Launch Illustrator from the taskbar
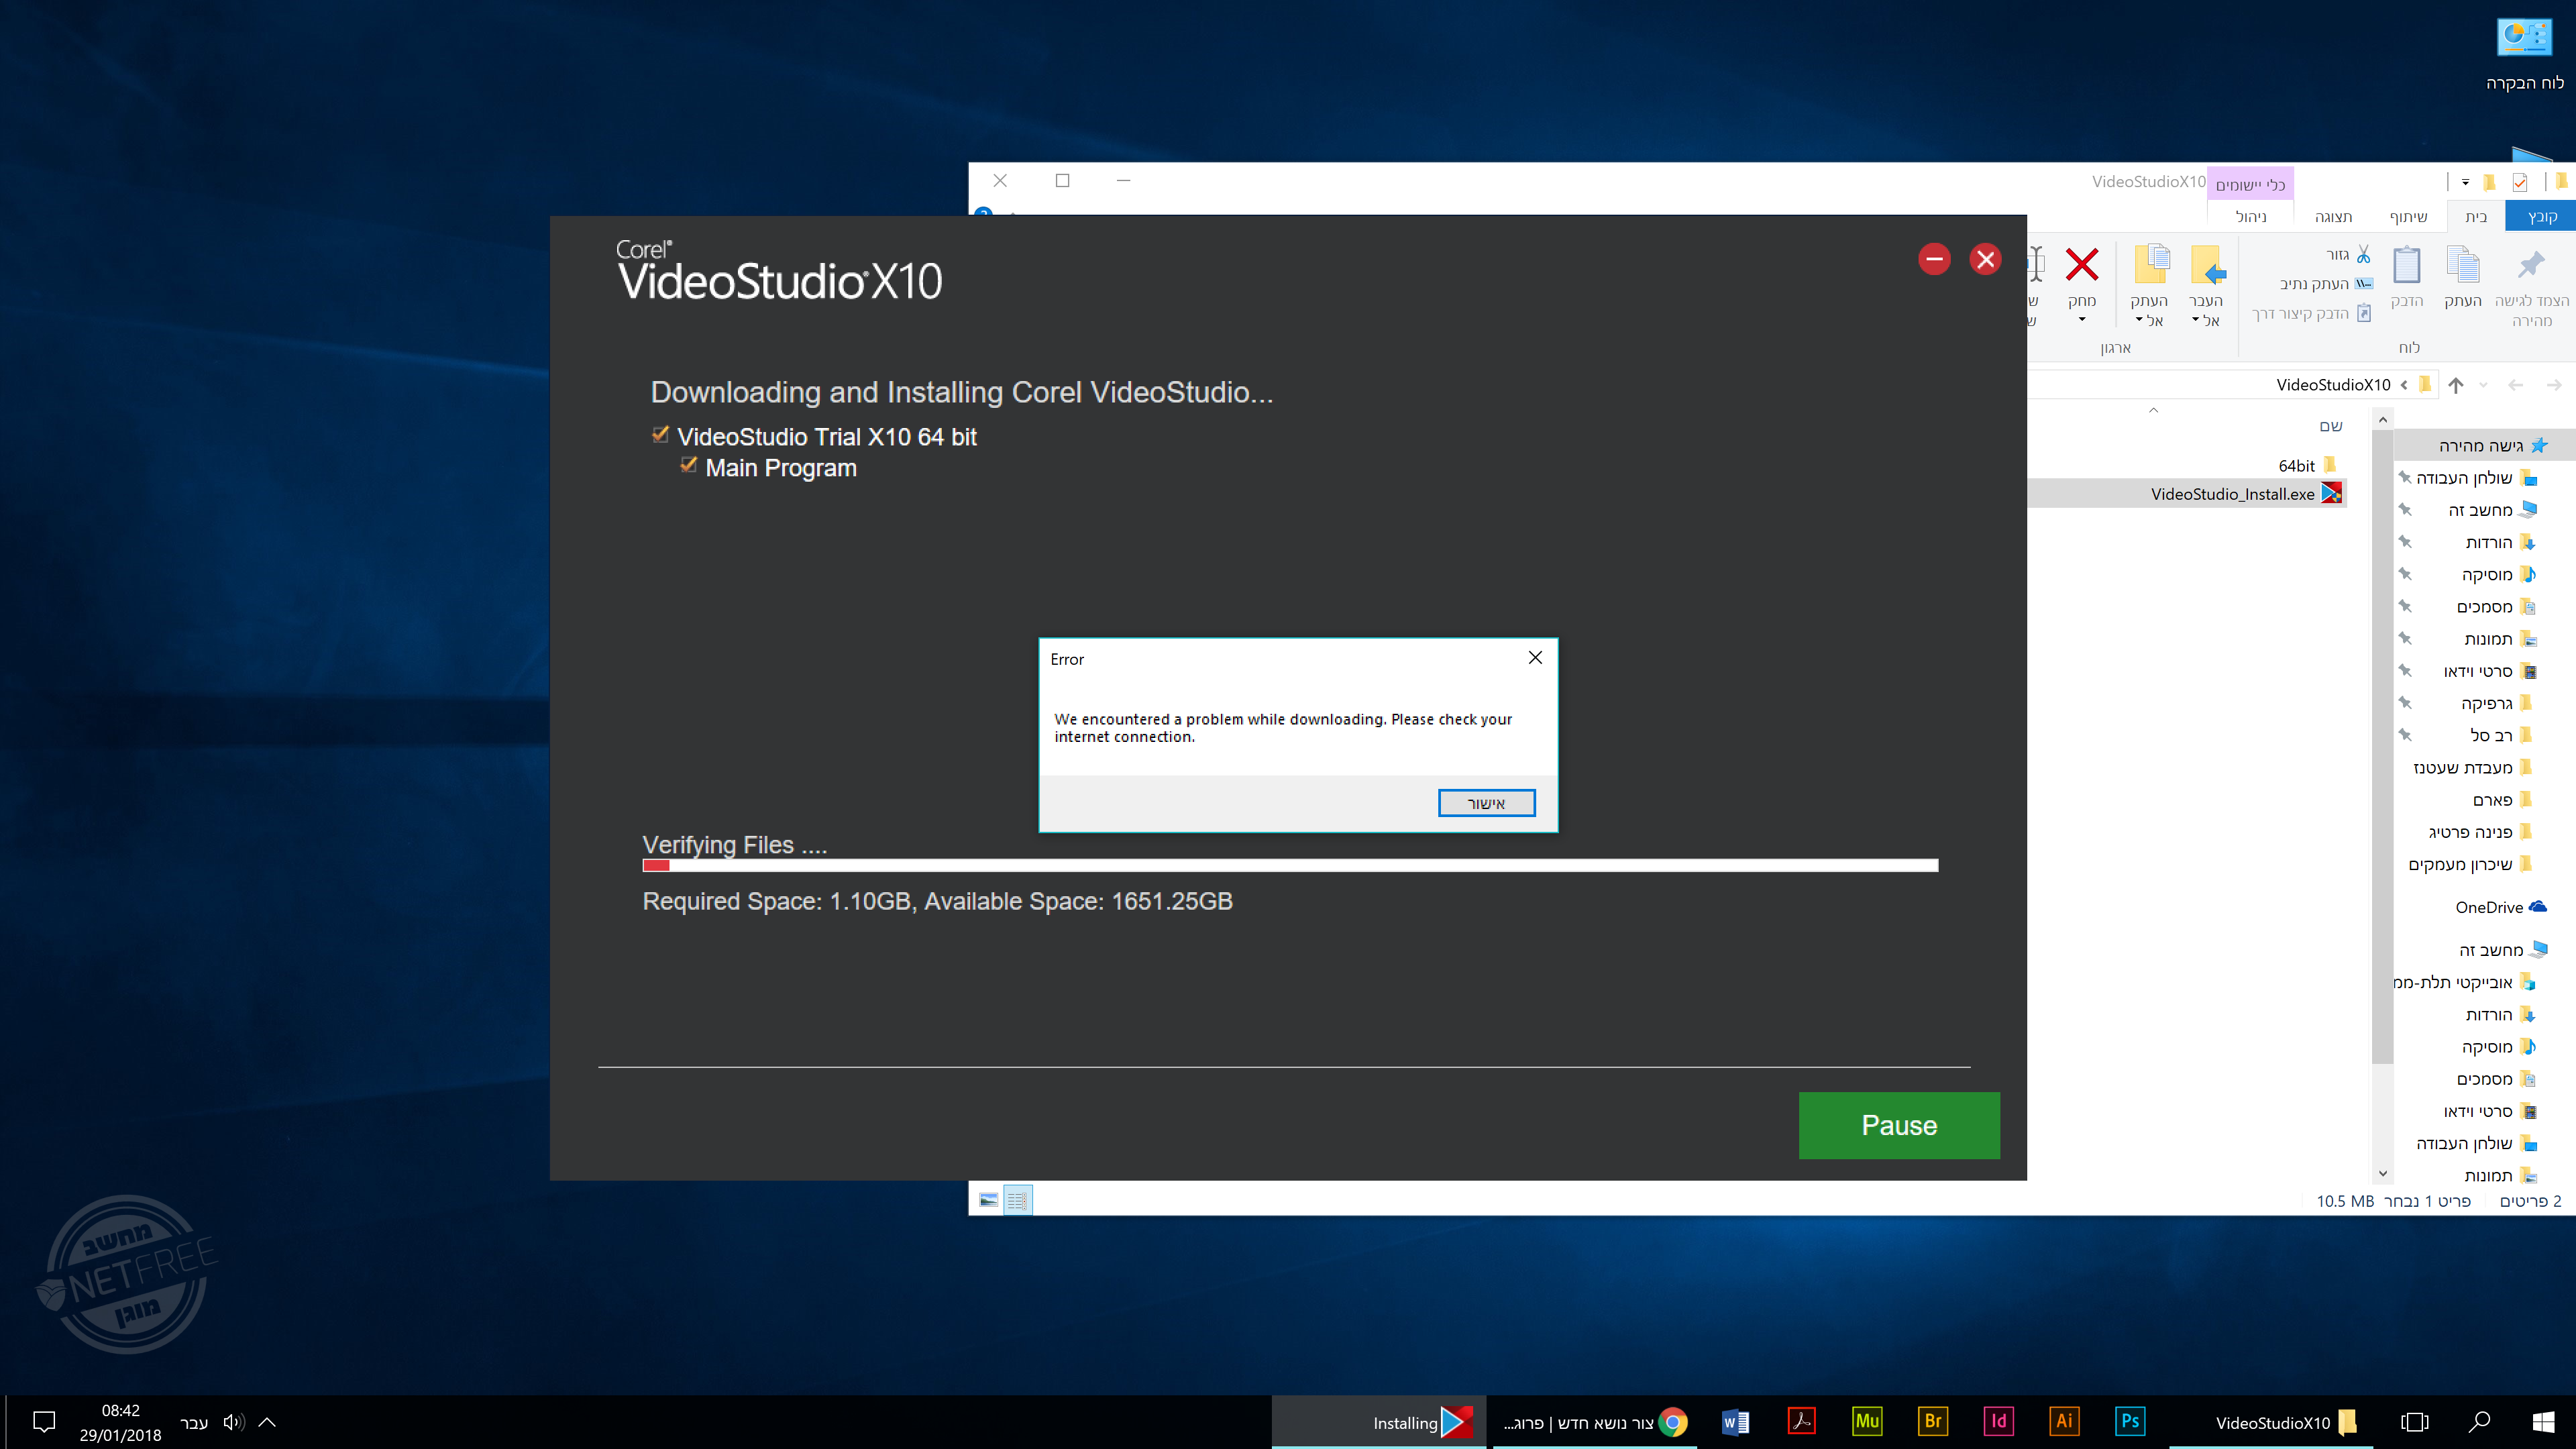The height and width of the screenshot is (1449, 2576). click(2064, 1422)
